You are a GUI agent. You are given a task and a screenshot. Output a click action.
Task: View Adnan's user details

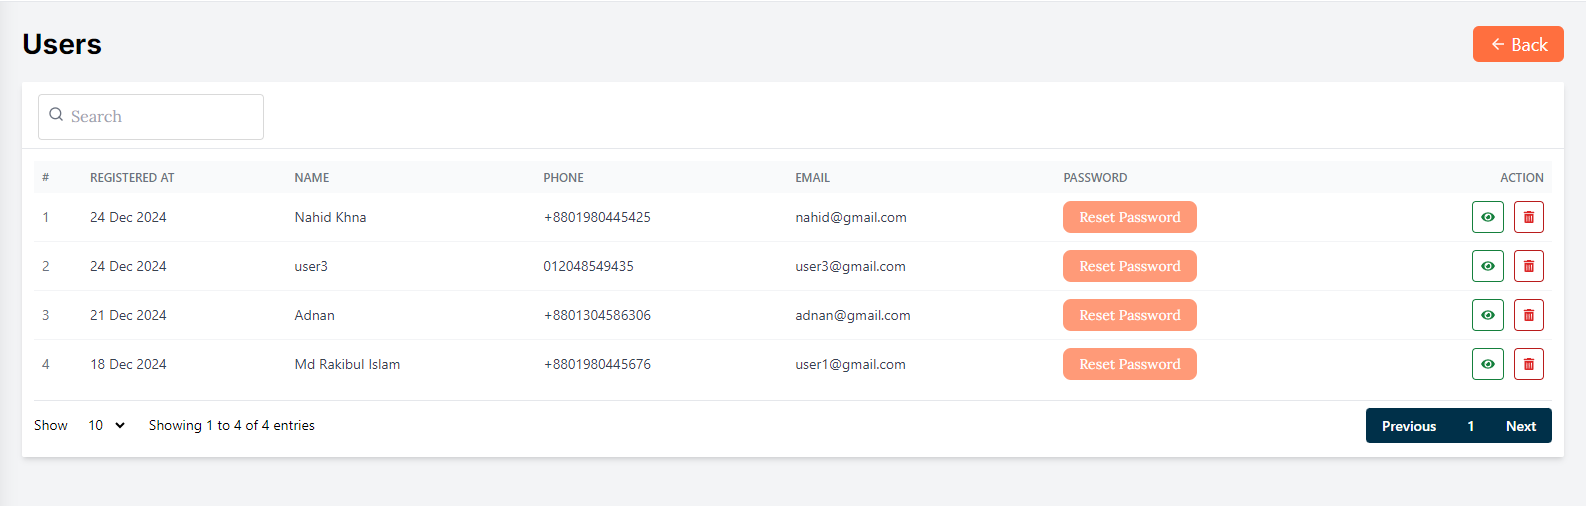(1487, 315)
